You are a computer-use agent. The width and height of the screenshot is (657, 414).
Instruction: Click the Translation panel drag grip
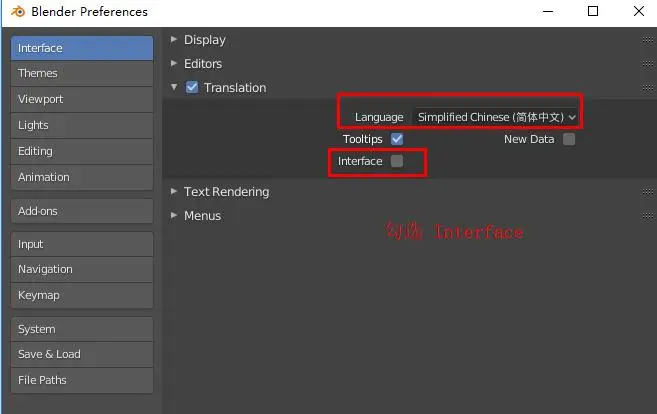(647, 88)
